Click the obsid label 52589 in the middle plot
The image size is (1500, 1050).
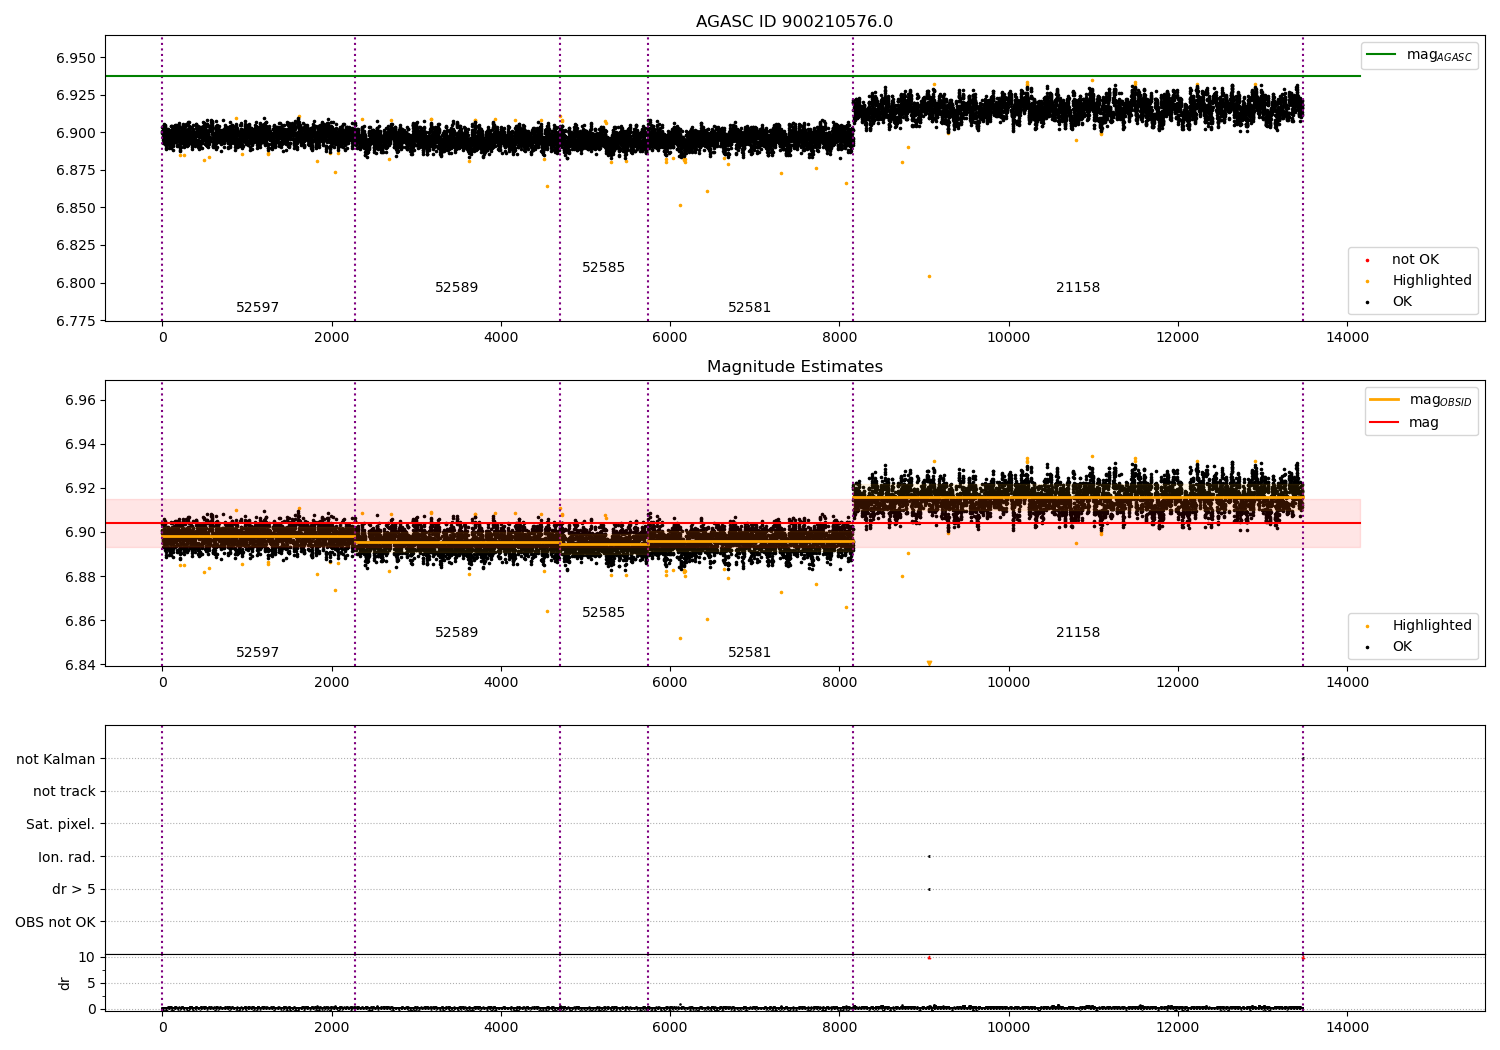coord(456,633)
